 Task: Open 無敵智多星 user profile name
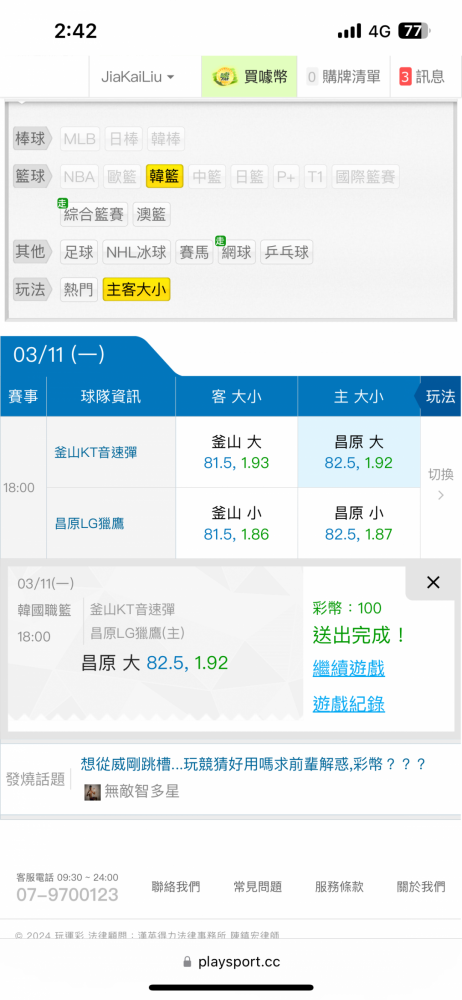pos(142,792)
